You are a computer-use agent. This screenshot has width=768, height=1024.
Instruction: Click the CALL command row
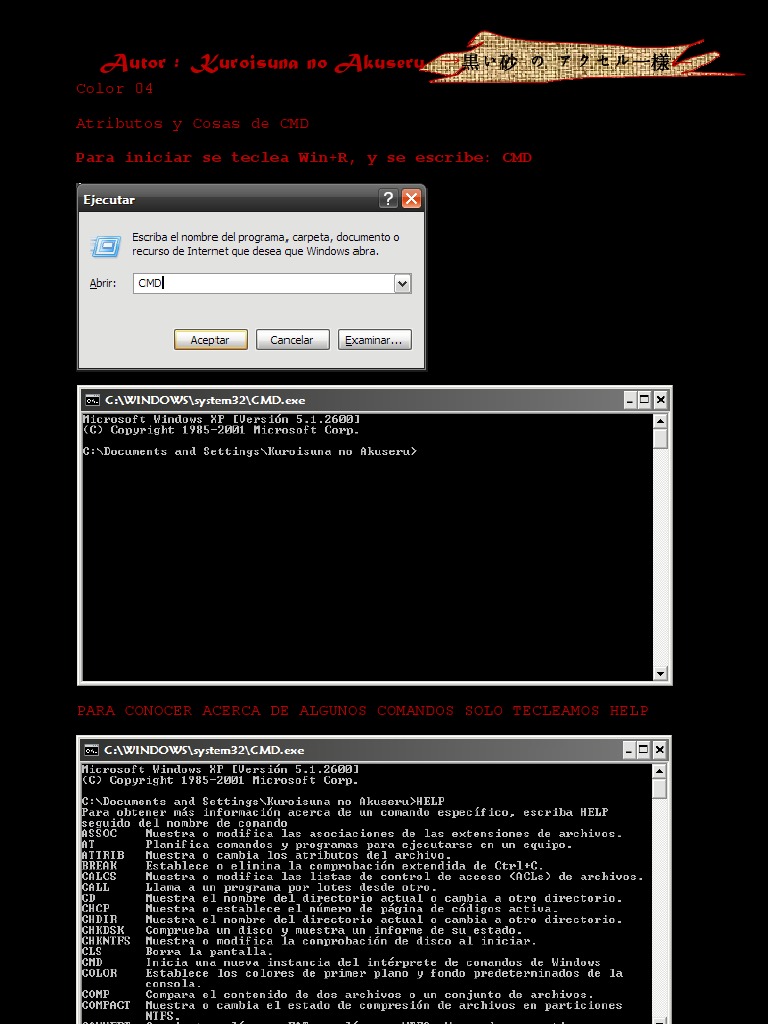tap(259, 888)
